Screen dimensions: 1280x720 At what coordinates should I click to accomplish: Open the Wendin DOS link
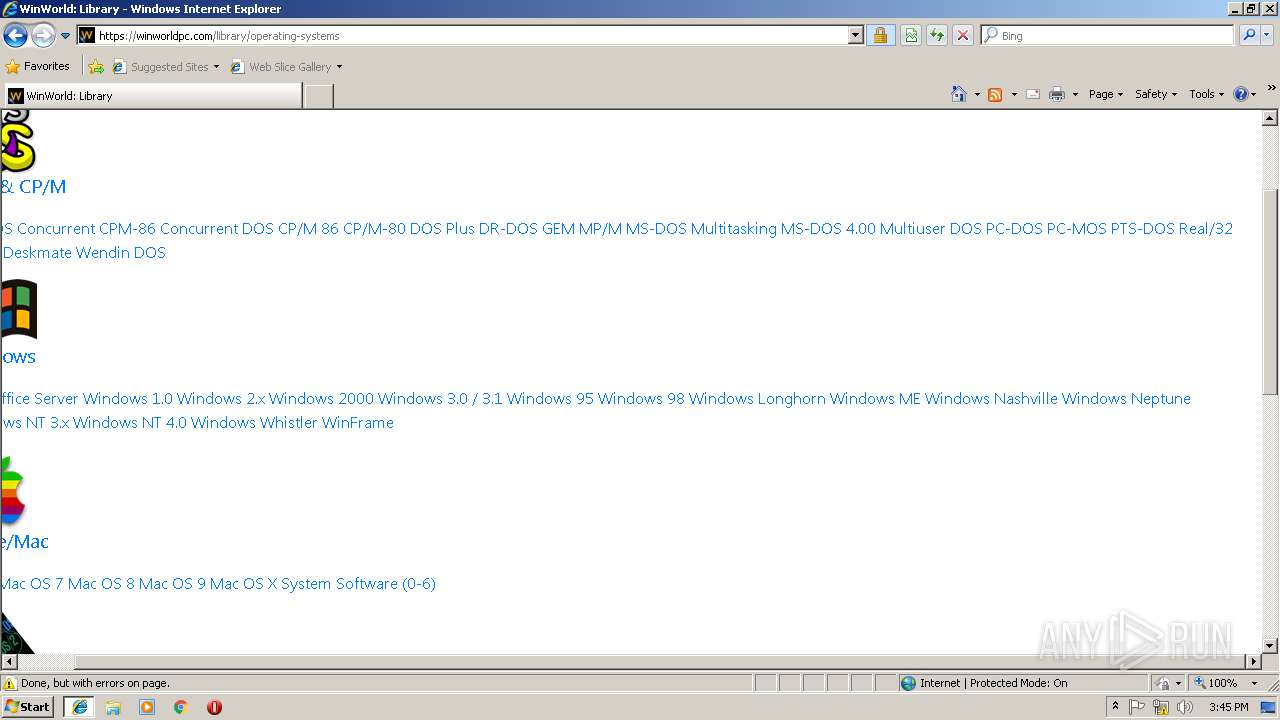pyautogui.click(x=121, y=252)
